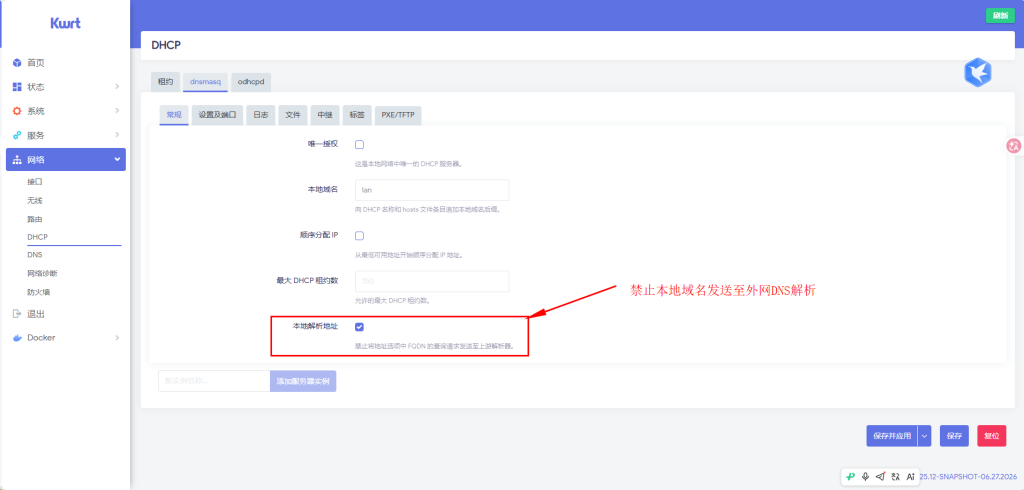This screenshot has width=1024, height=490.
Task: Click the green 刷新 button
Action: 1000,16
